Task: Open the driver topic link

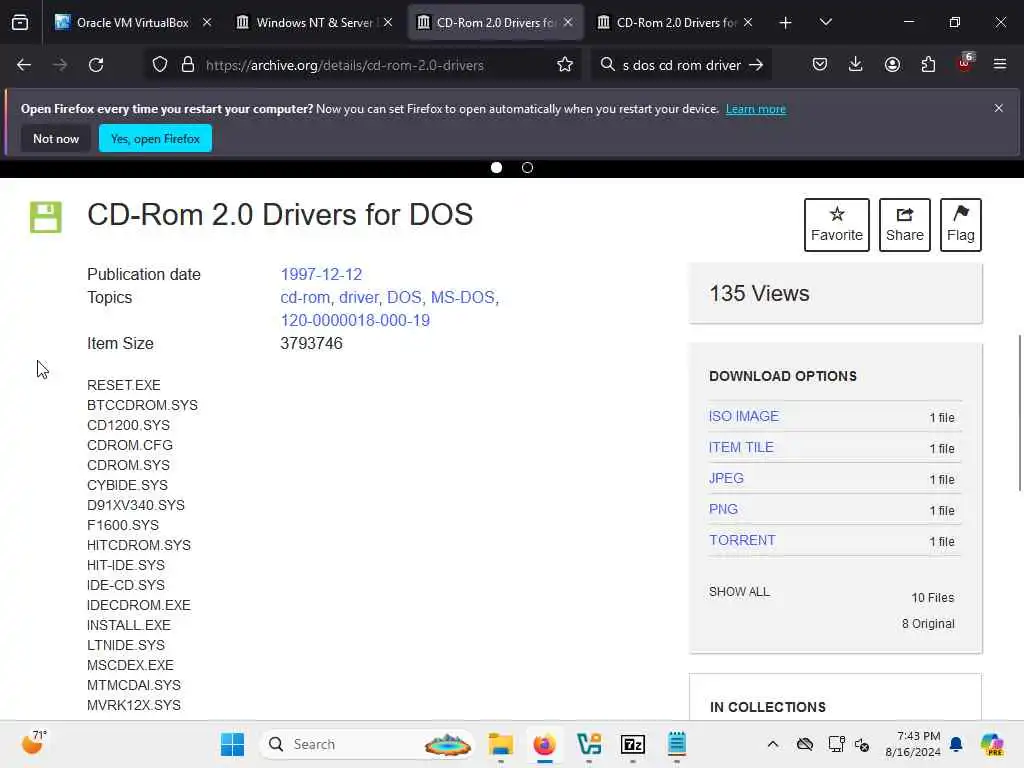Action: [359, 297]
